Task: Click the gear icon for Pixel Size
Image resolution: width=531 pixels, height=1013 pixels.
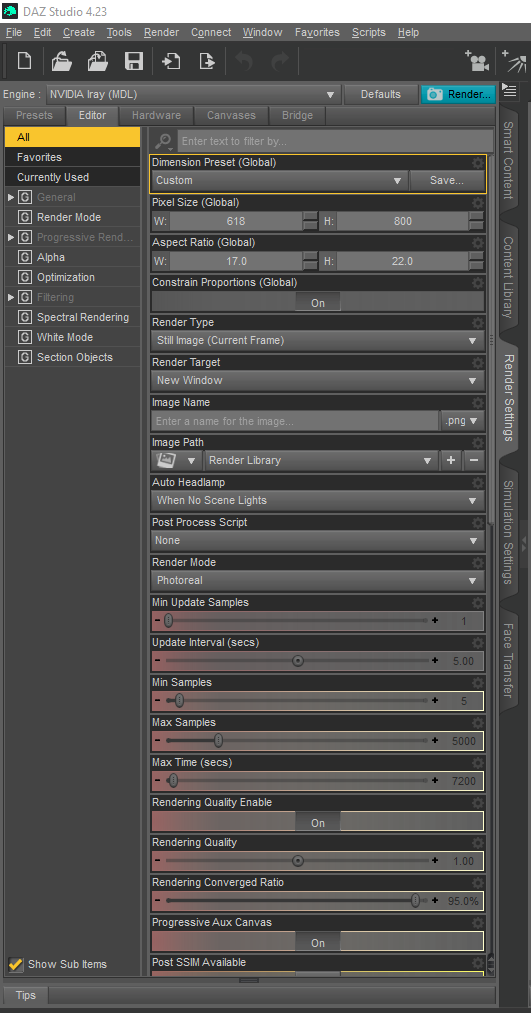Action: pyautogui.click(x=477, y=203)
